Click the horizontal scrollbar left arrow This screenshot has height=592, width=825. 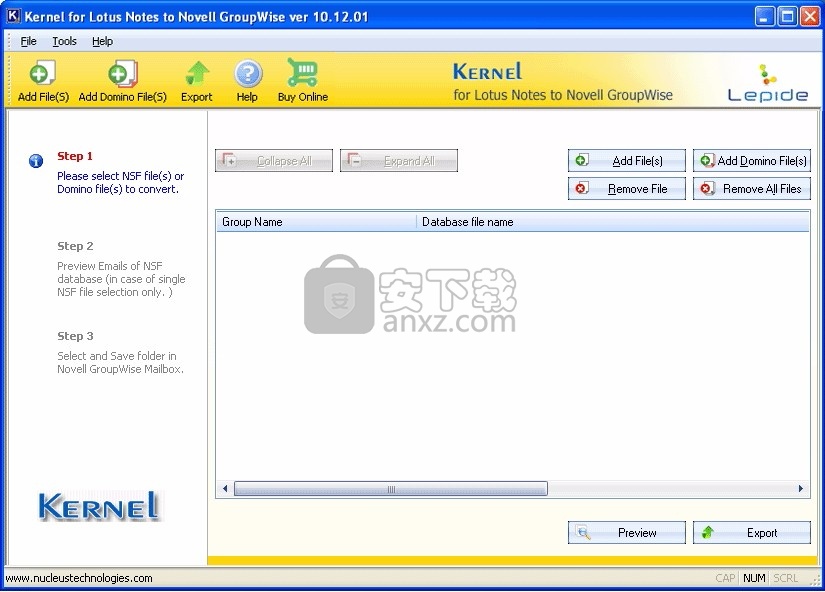[x=225, y=488]
